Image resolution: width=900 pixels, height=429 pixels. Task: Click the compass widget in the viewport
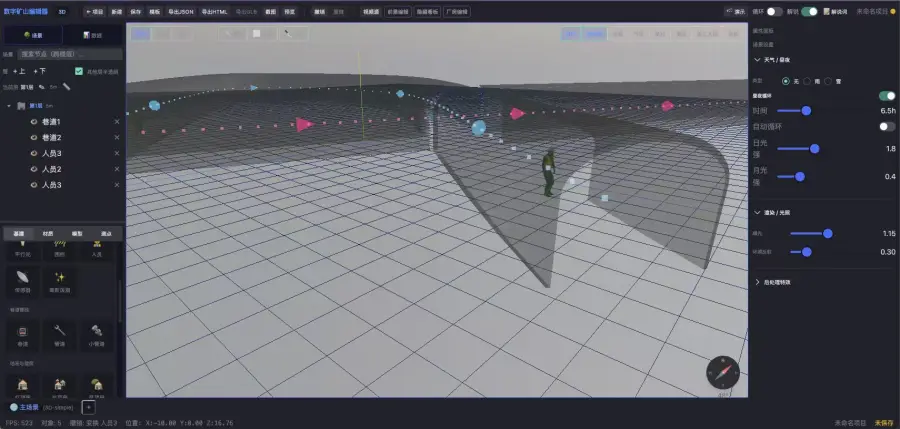[723, 372]
